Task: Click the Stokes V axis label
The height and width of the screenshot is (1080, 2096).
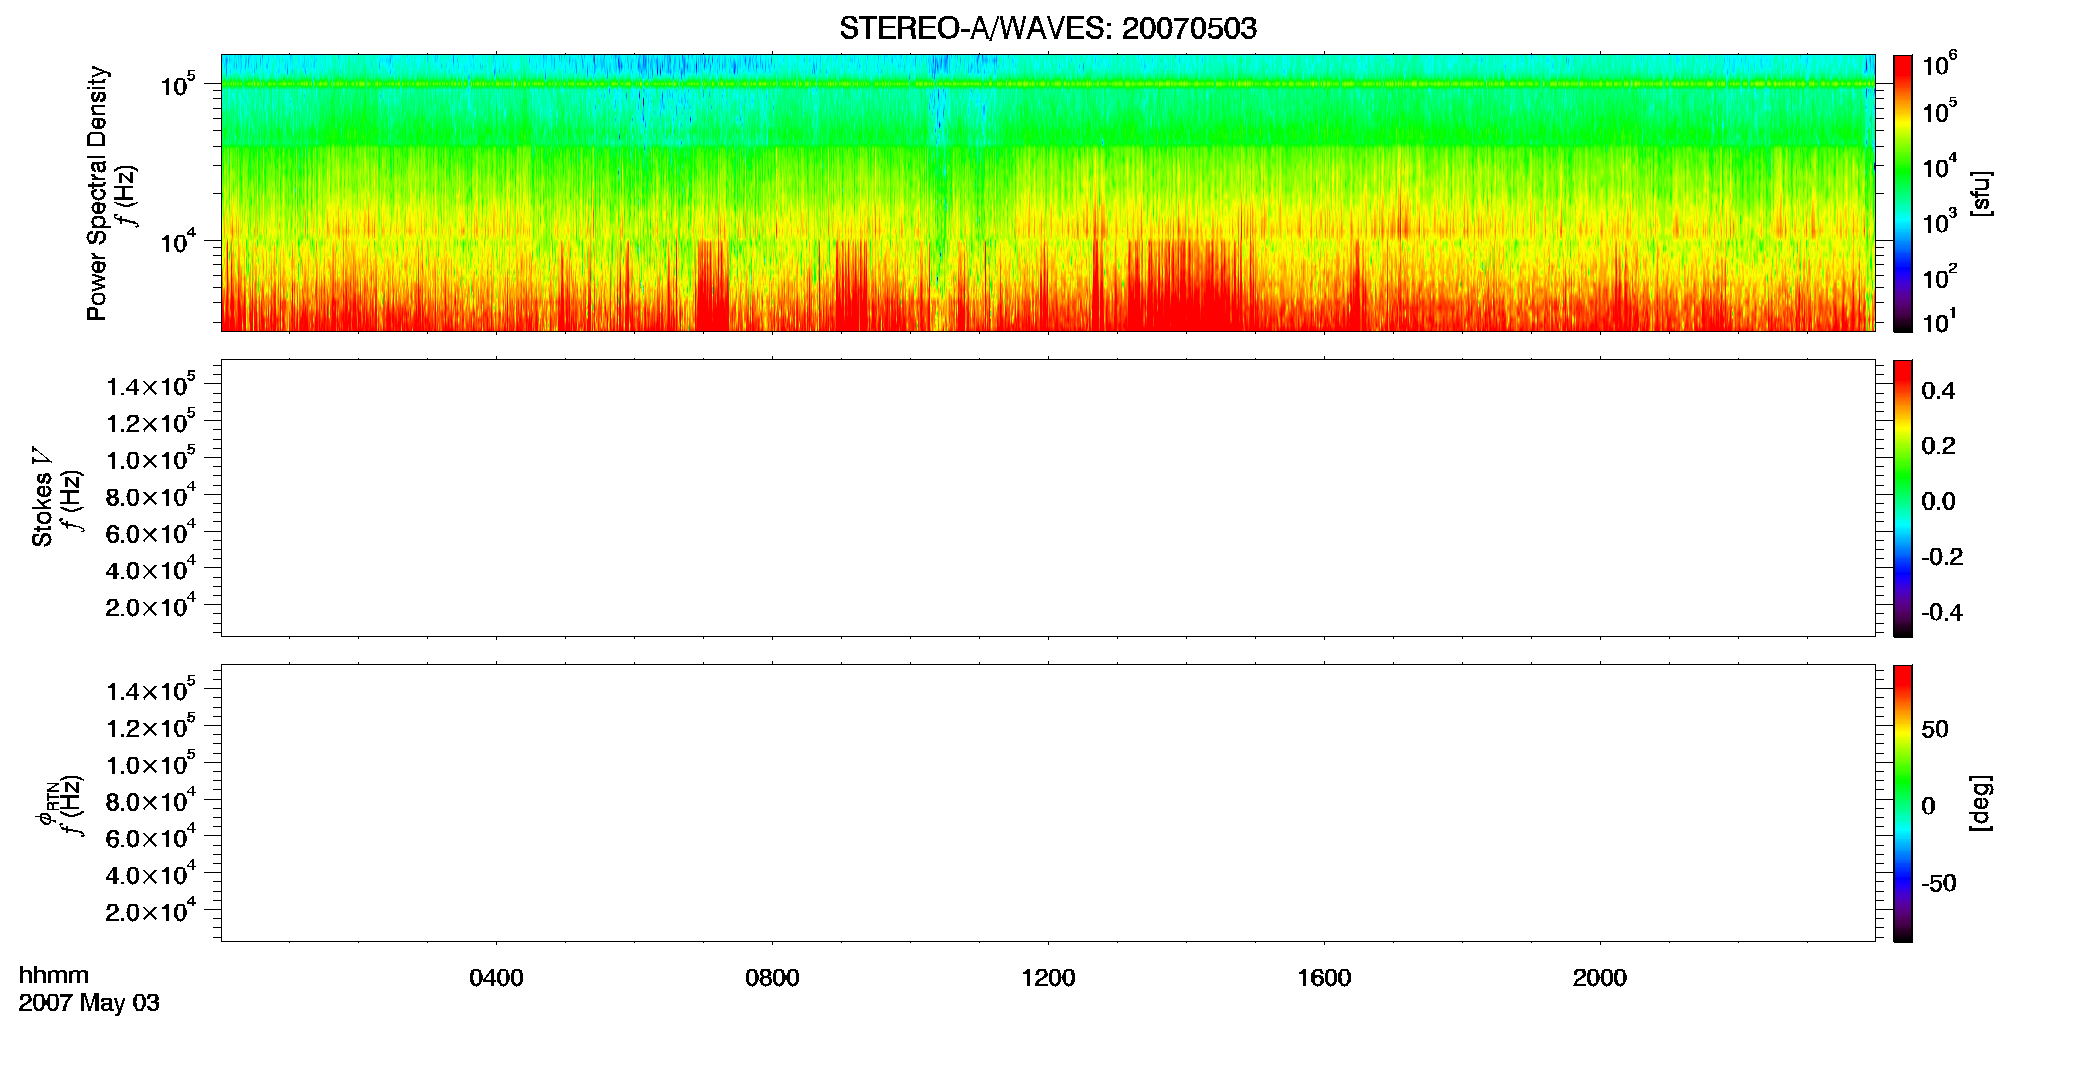Action: [42, 497]
